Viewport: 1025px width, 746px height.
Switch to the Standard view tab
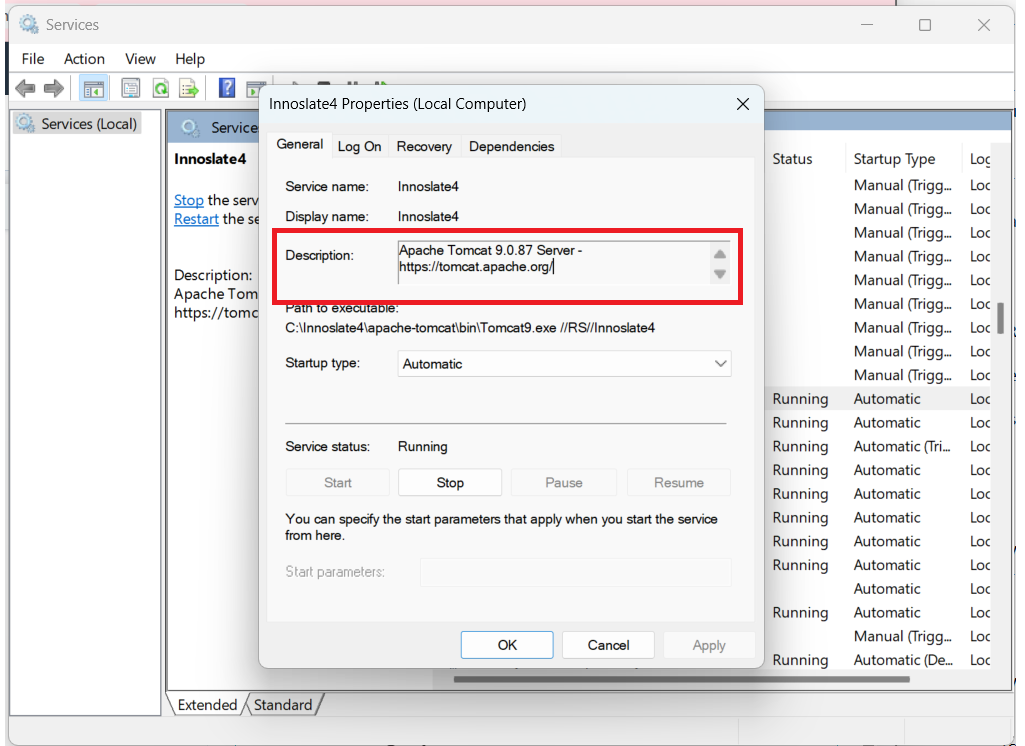pos(283,704)
